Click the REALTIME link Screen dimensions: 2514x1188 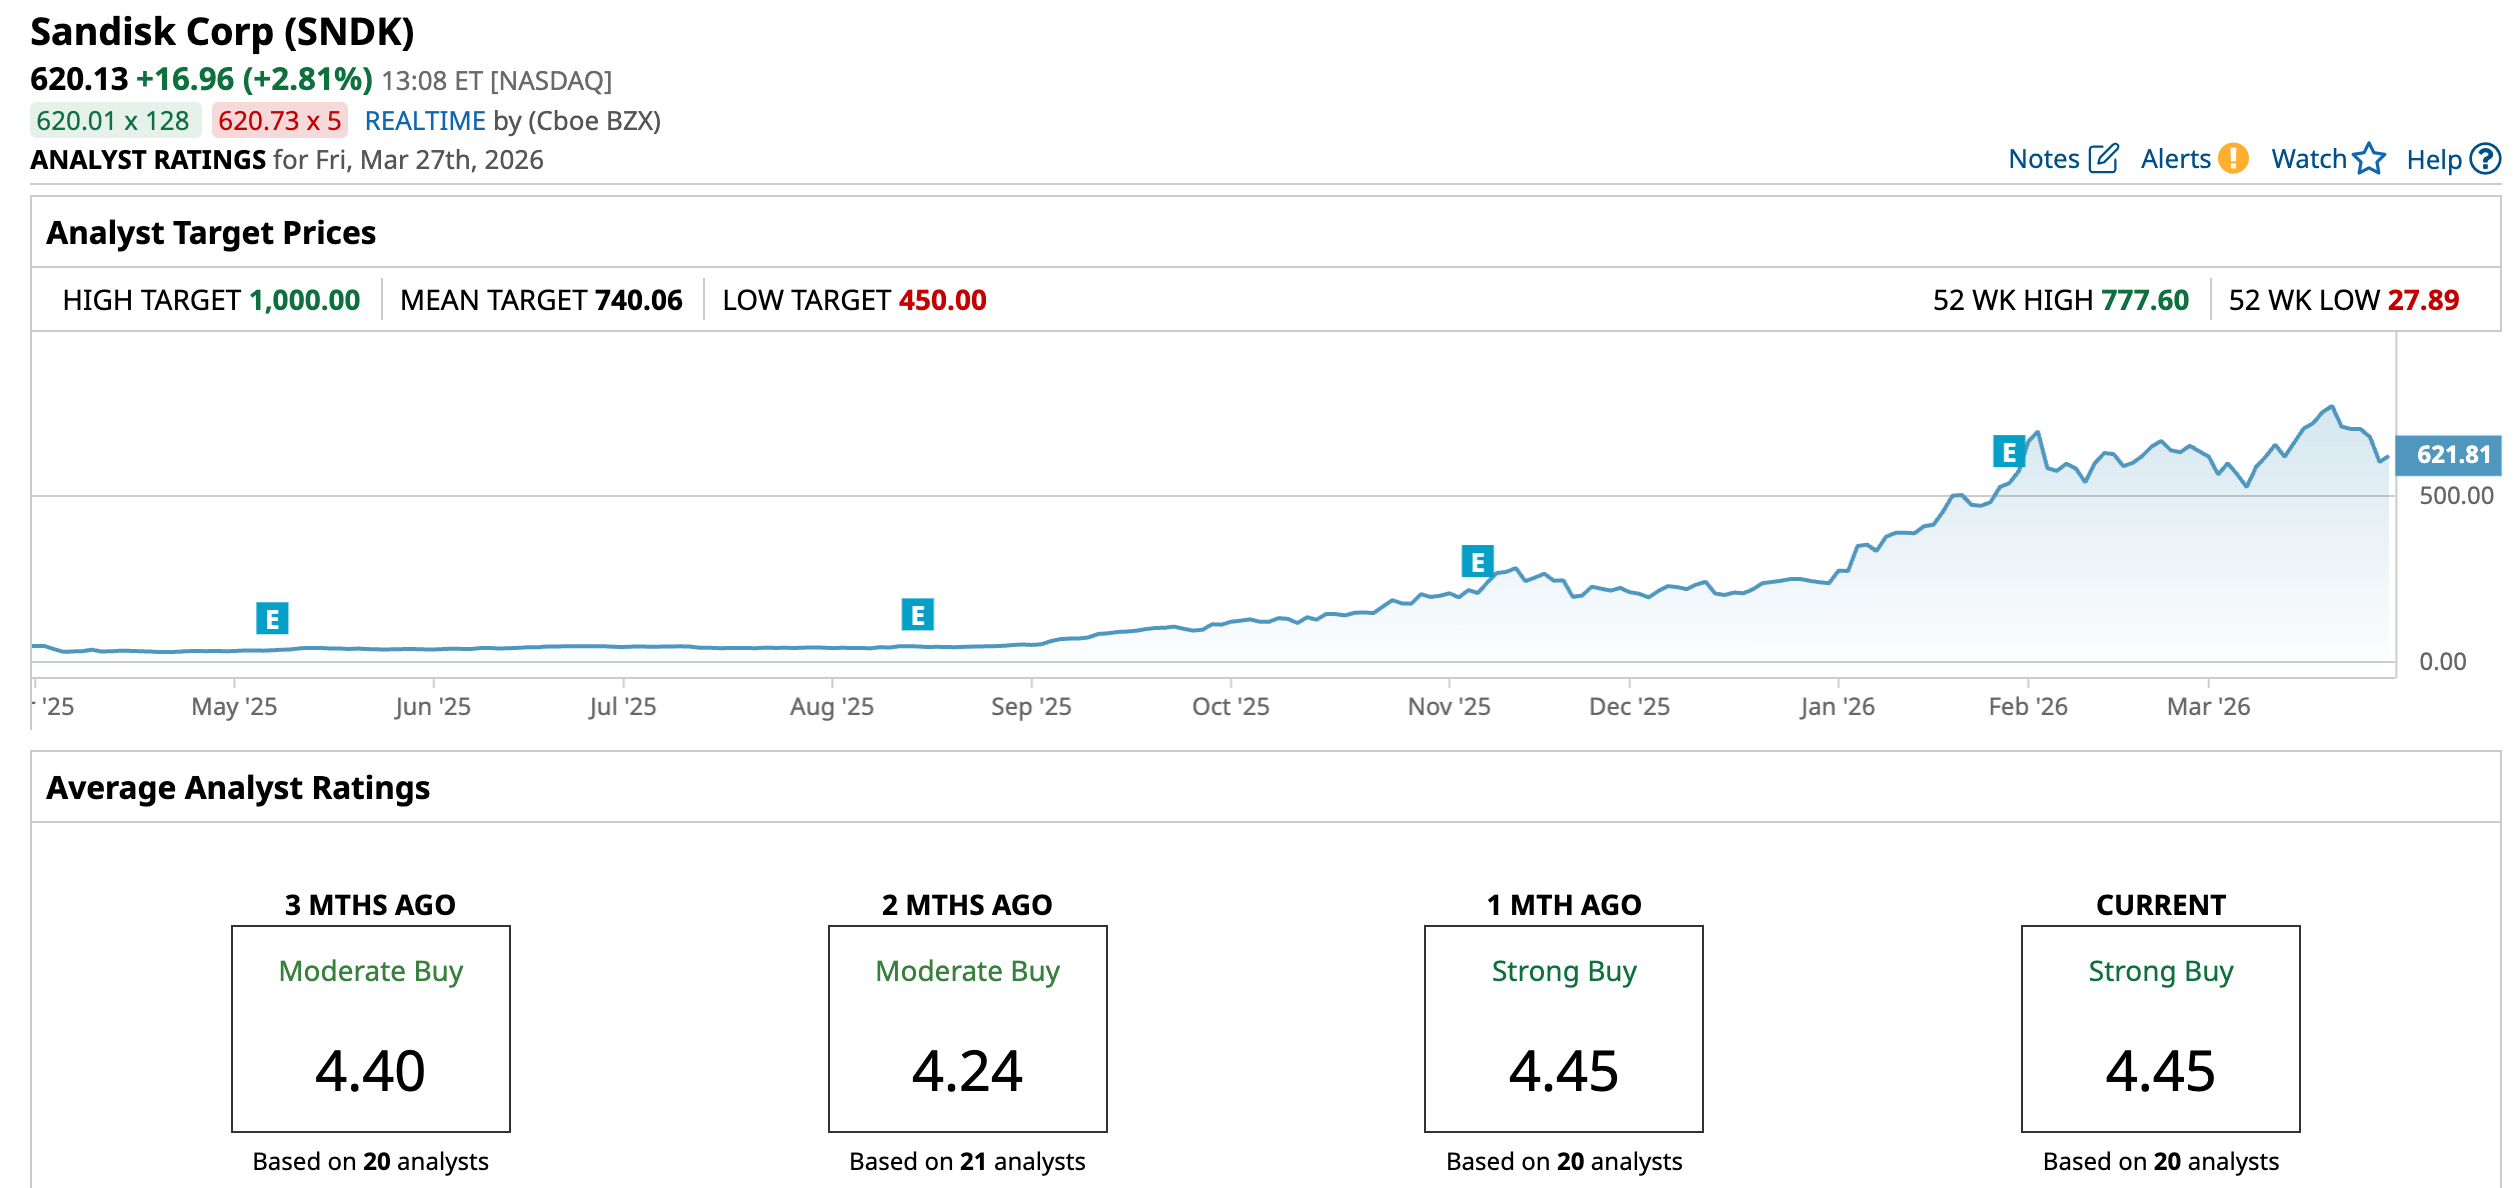coord(425,121)
